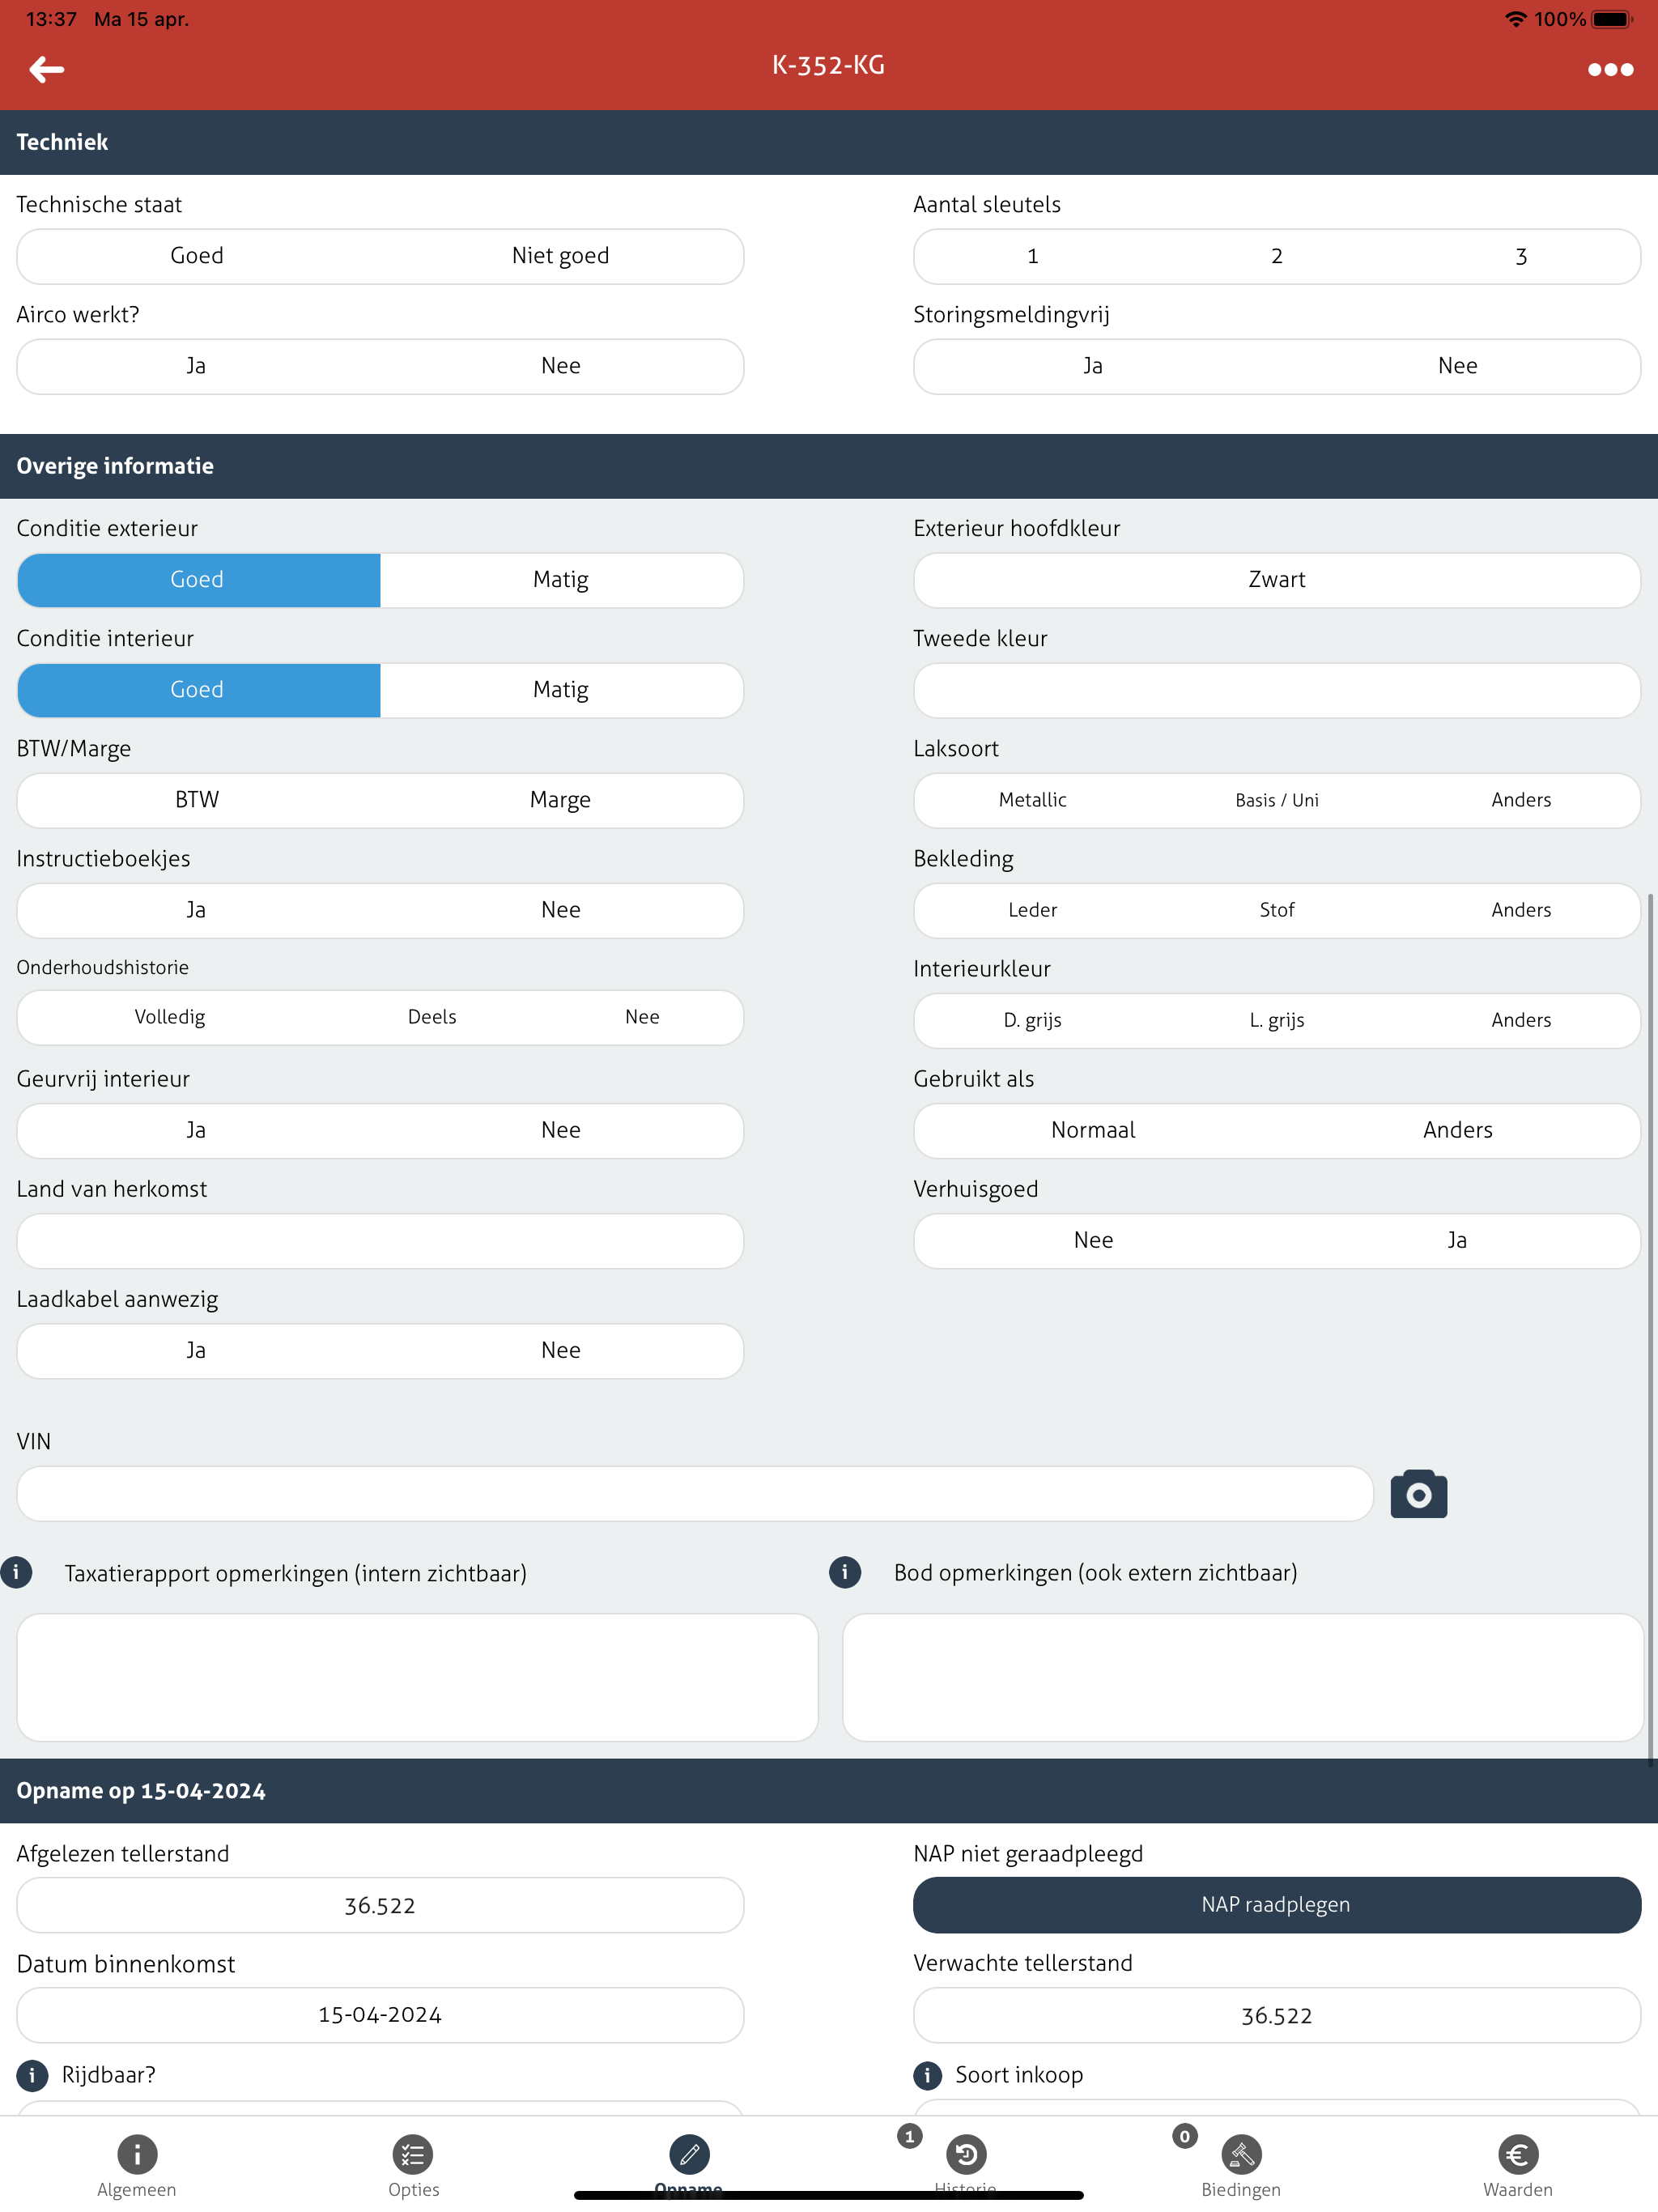
Task: Set Gebruikt als to Normaal
Action: point(1094,1130)
